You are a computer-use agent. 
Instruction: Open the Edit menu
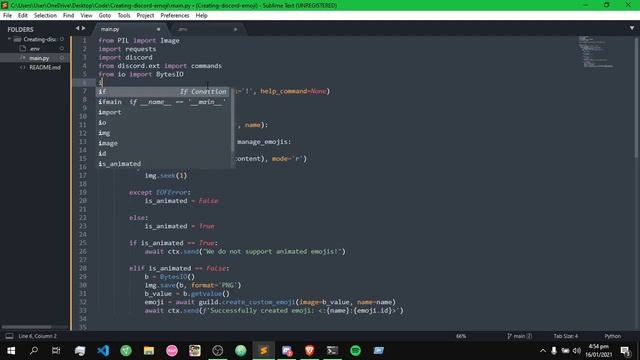pyautogui.click(x=23, y=16)
